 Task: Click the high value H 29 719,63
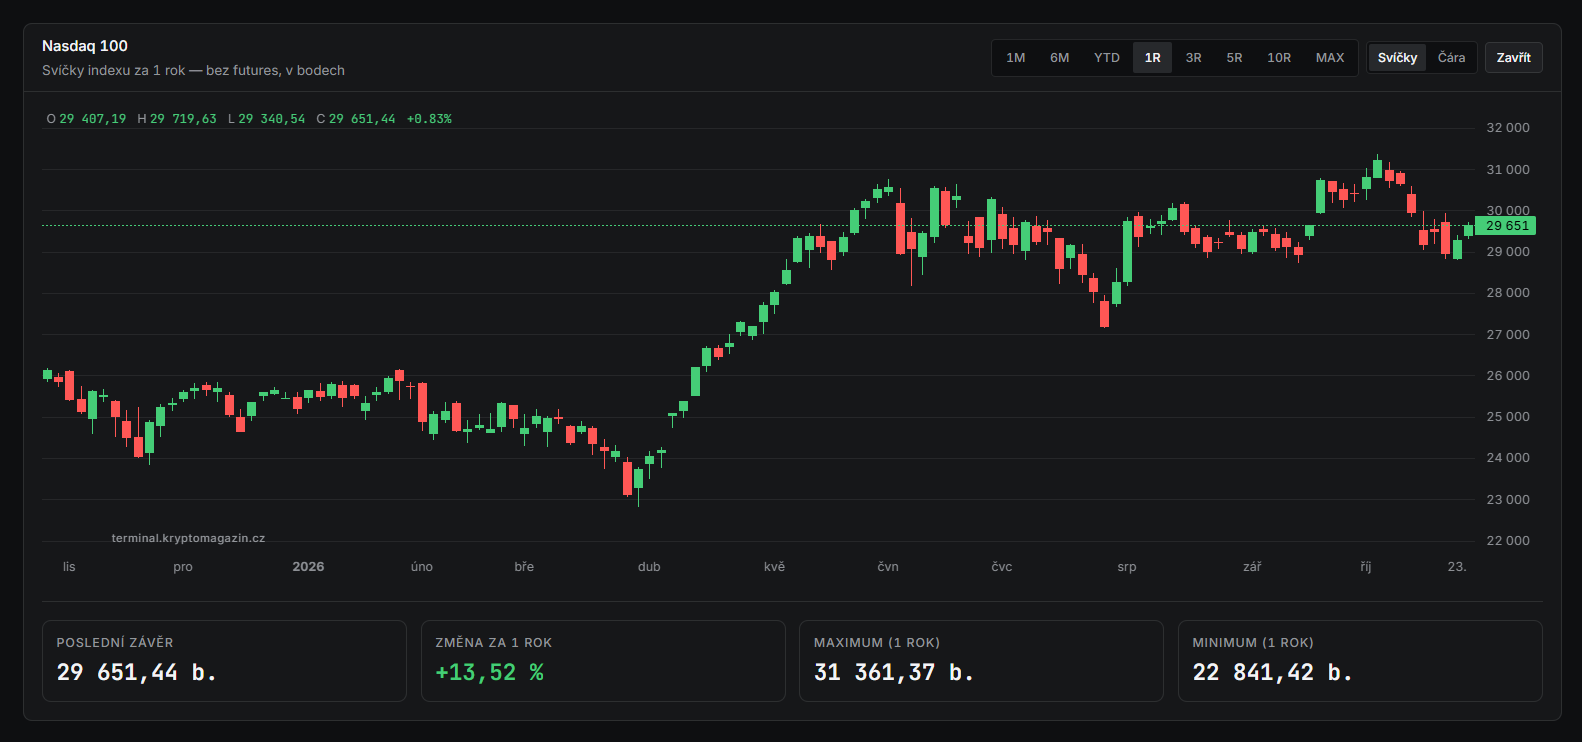[177, 119]
